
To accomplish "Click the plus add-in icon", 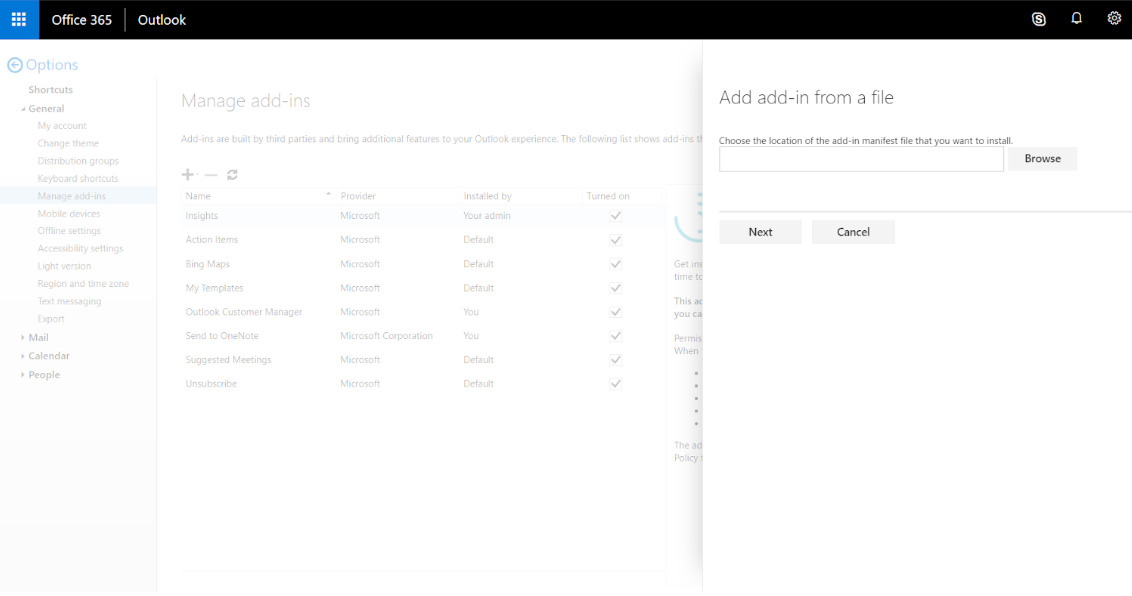I will pyautogui.click(x=188, y=175).
